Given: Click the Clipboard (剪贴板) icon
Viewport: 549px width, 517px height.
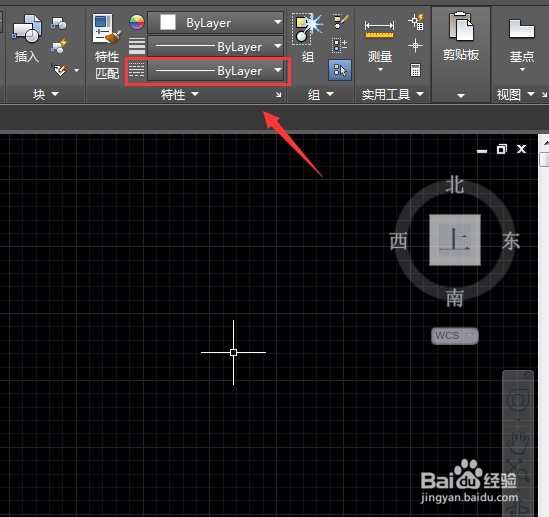Looking at the screenshot, I should [461, 27].
